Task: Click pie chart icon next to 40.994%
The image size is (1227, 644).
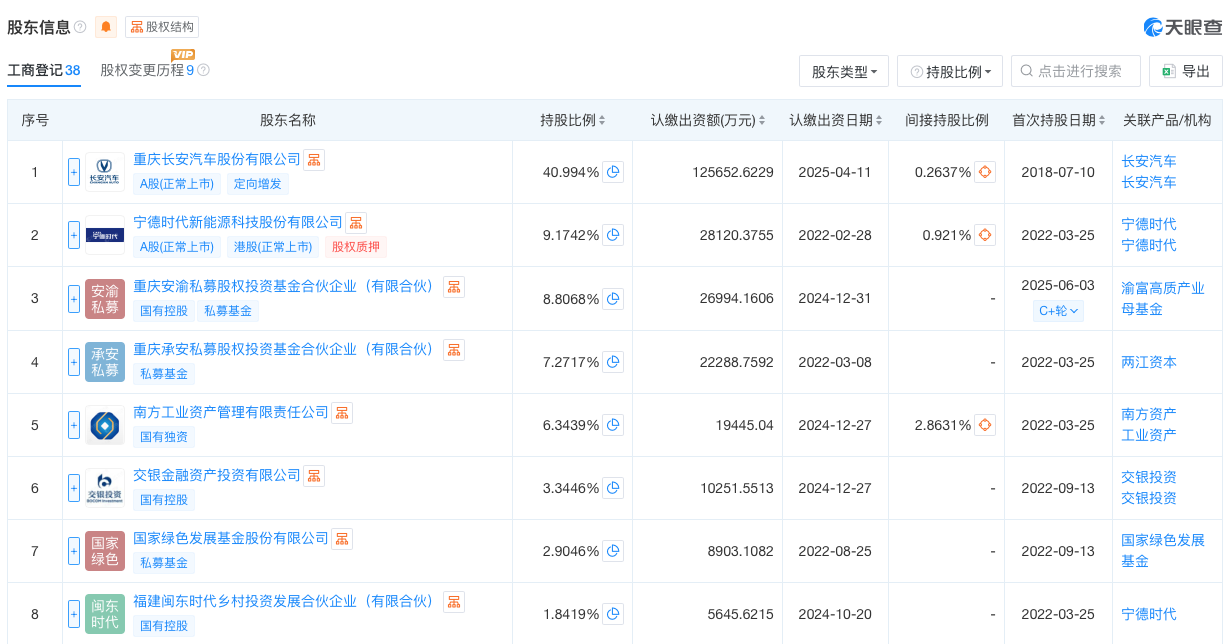Action: point(614,172)
